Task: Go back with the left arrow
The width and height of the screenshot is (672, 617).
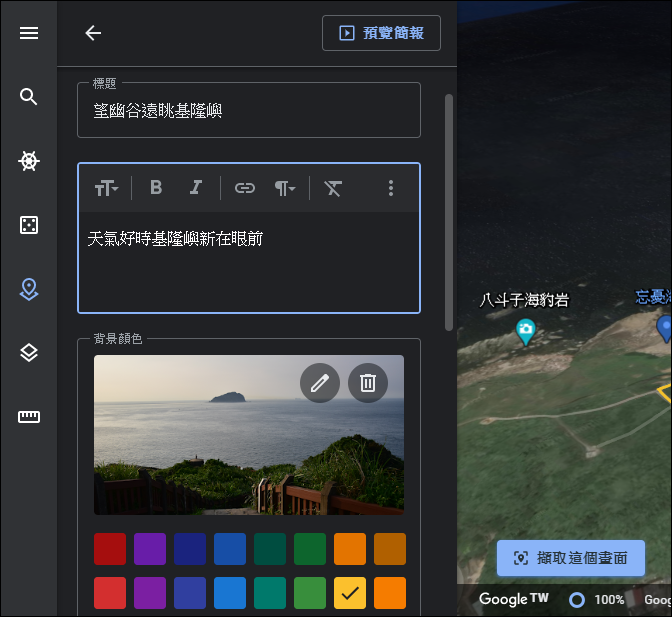Action: point(93,33)
